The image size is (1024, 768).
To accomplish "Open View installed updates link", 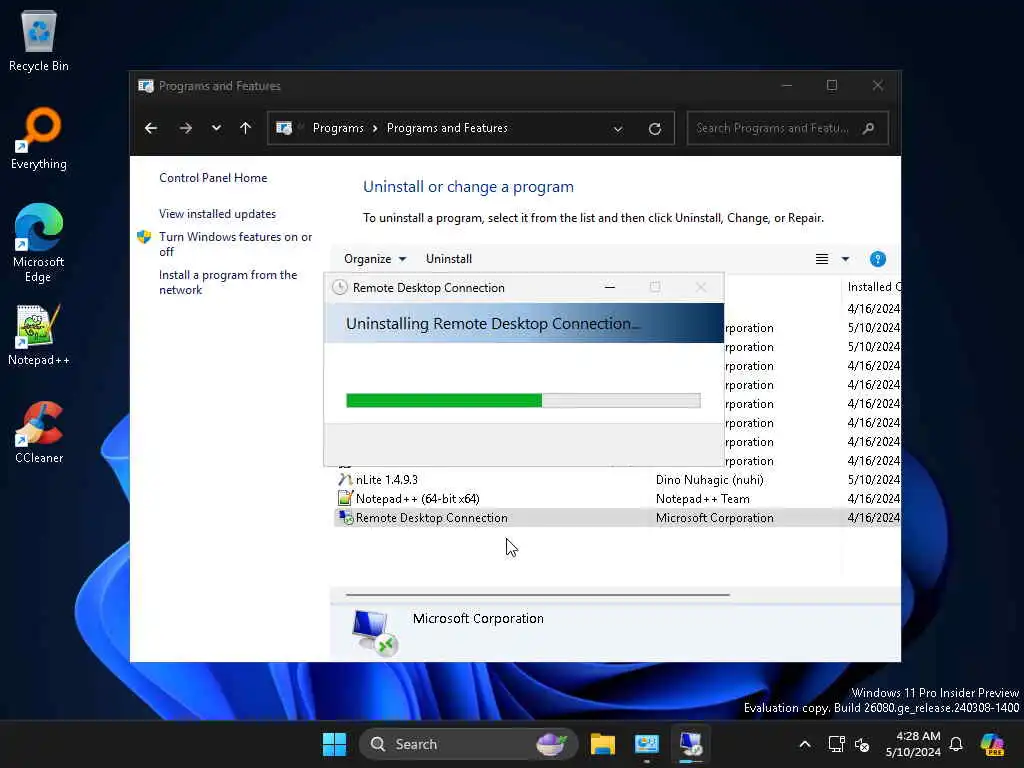I will (x=217, y=214).
